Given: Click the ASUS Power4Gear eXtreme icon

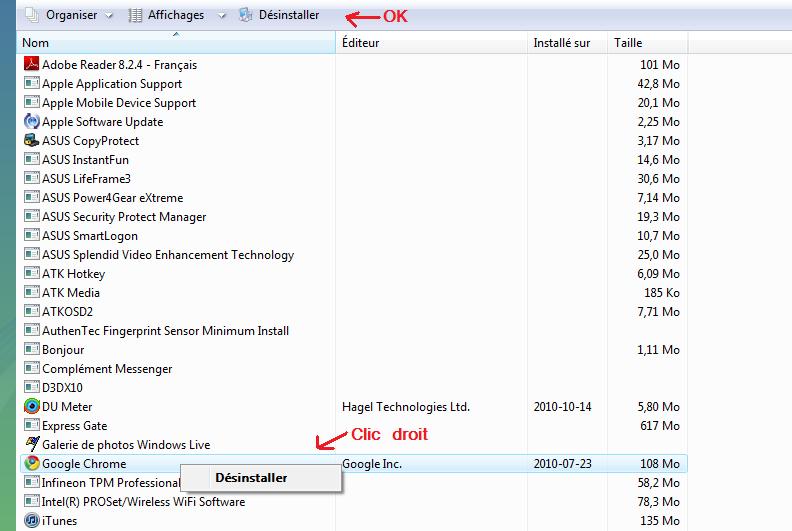Looking at the screenshot, I should [x=31, y=197].
